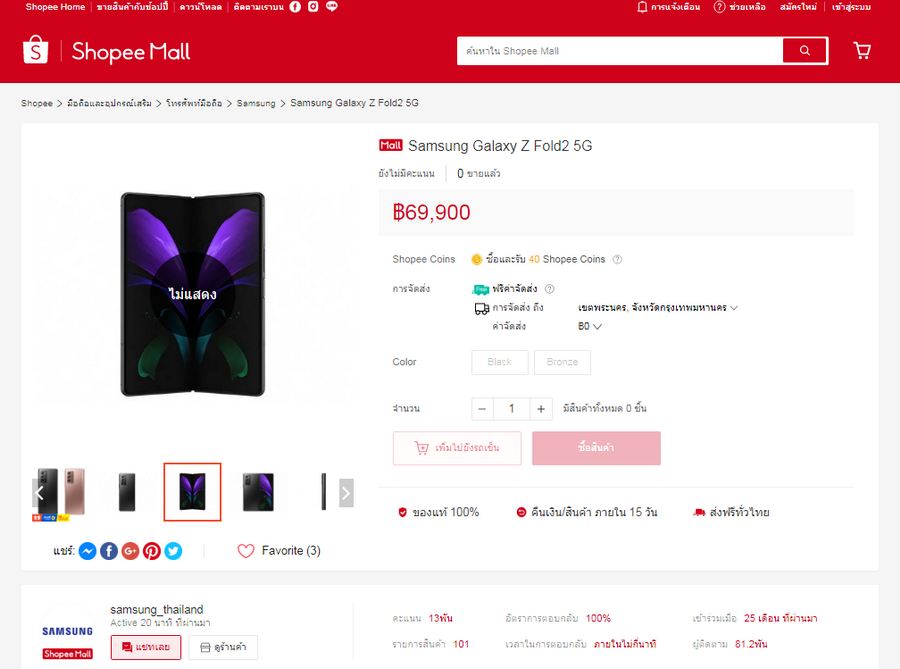Select the Bronze color option
The width and height of the screenshot is (900, 669).
coord(562,362)
